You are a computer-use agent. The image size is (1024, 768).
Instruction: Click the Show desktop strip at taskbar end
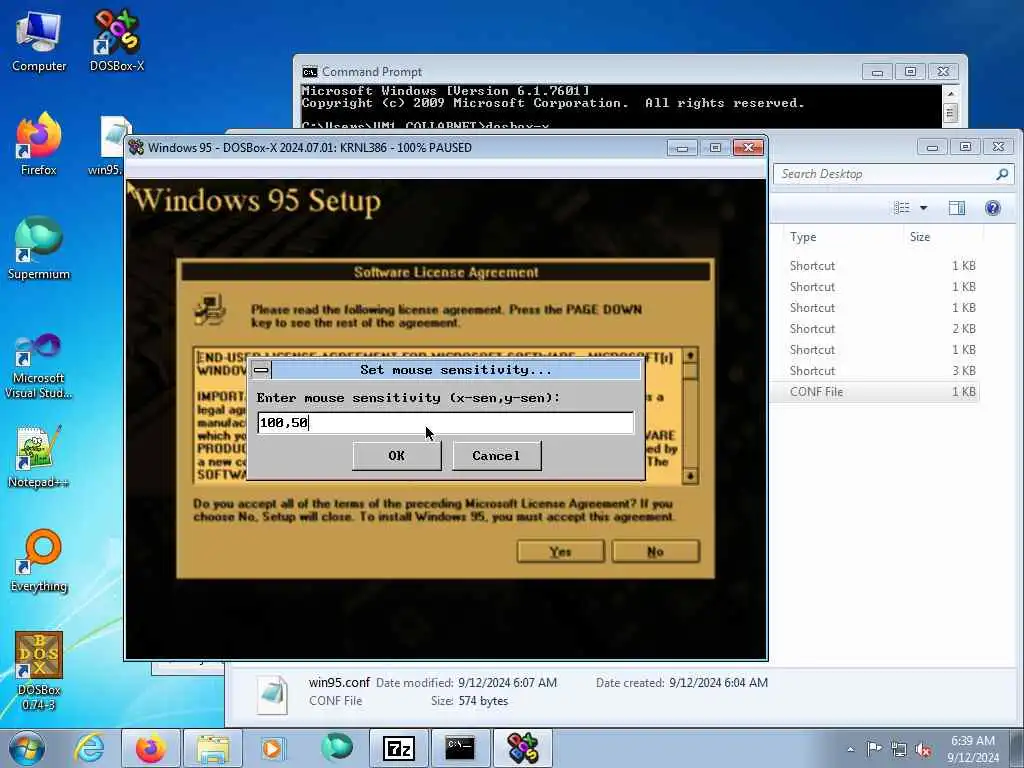point(1017,748)
